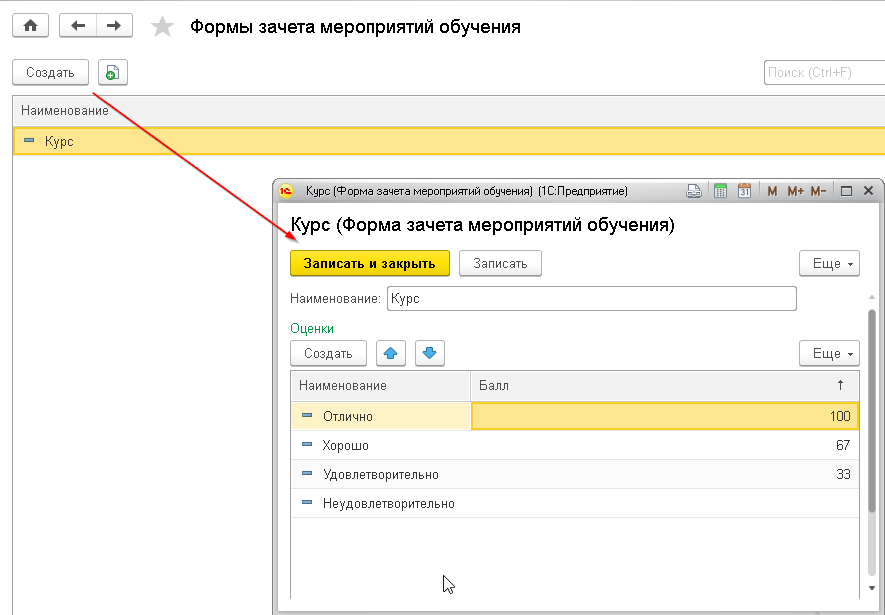Go forward with the right arrow
This screenshot has width=885, height=615.
[x=114, y=26]
